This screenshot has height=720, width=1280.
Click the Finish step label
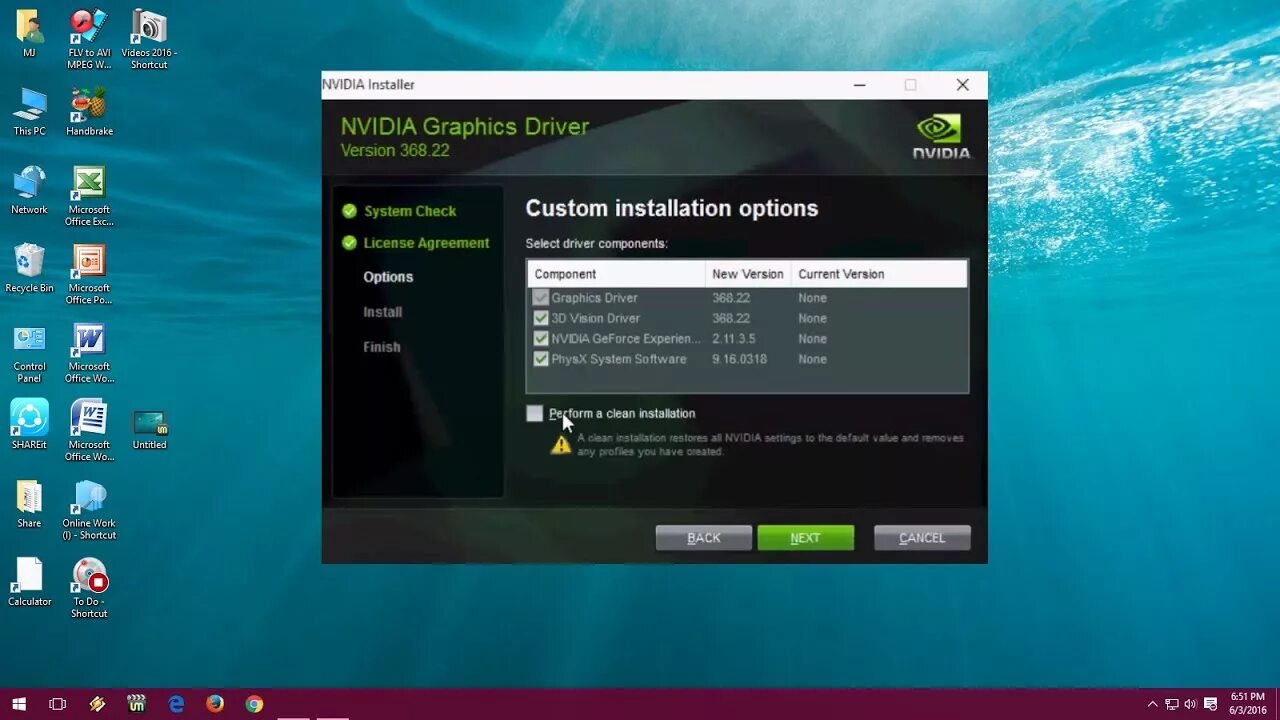[382, 347]
